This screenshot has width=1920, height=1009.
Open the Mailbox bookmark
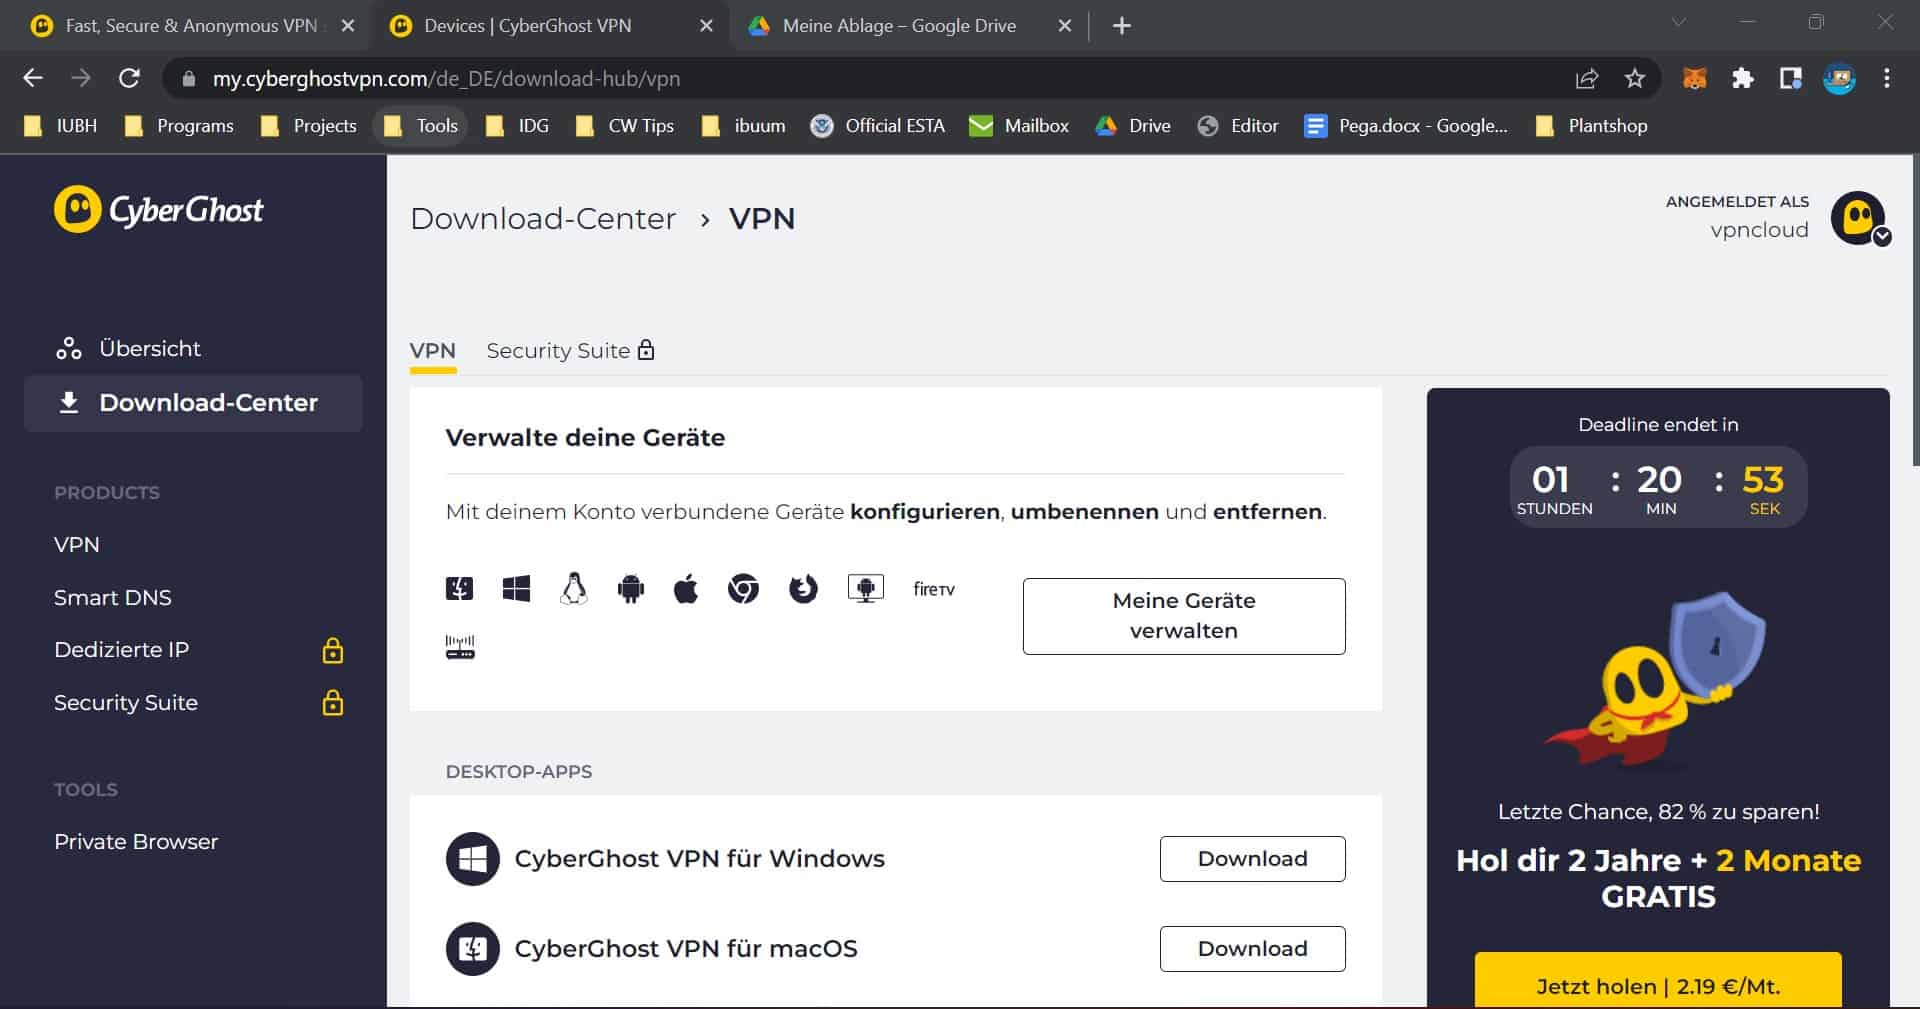[1019, 126]
